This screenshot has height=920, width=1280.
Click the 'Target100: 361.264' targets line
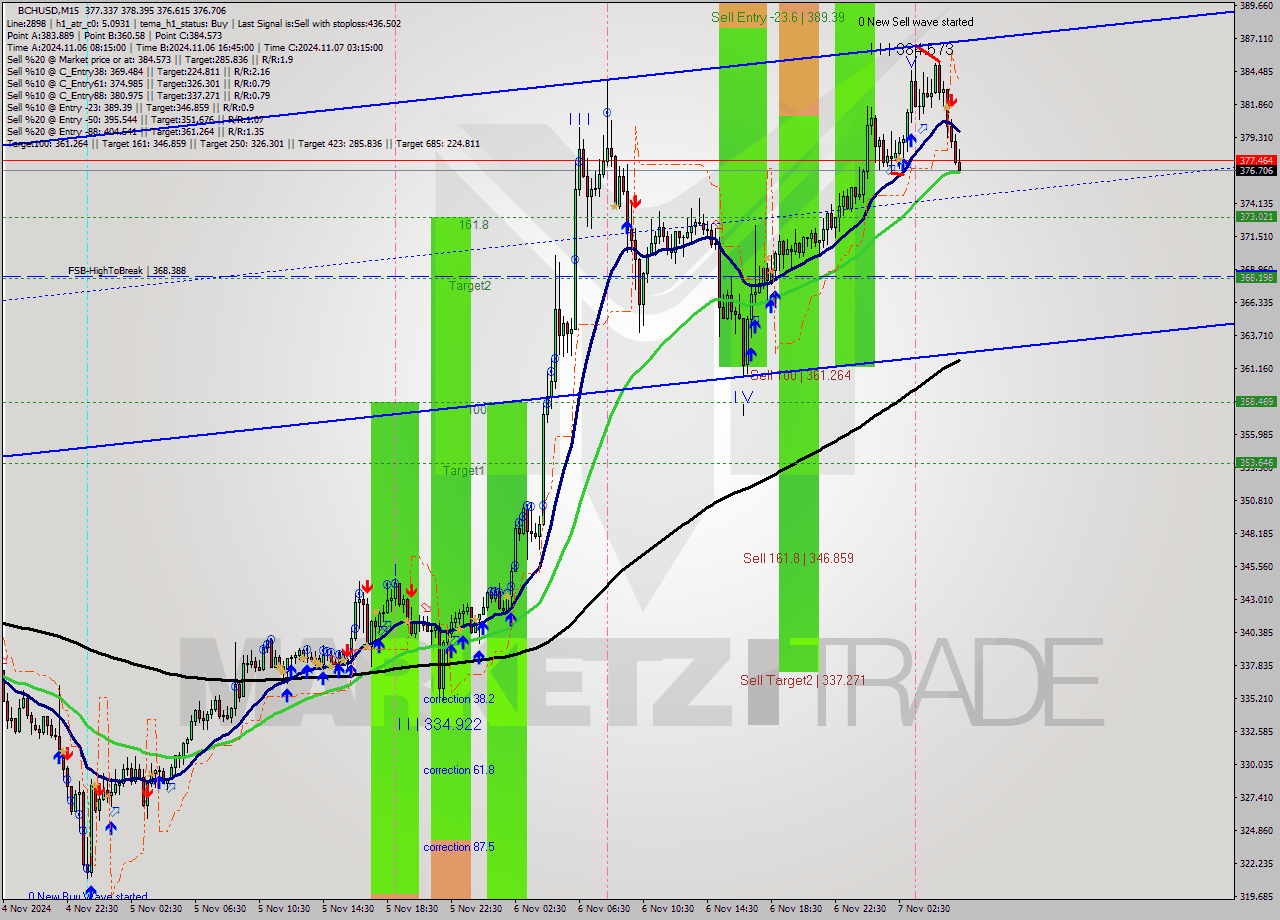tap(243, 143)
